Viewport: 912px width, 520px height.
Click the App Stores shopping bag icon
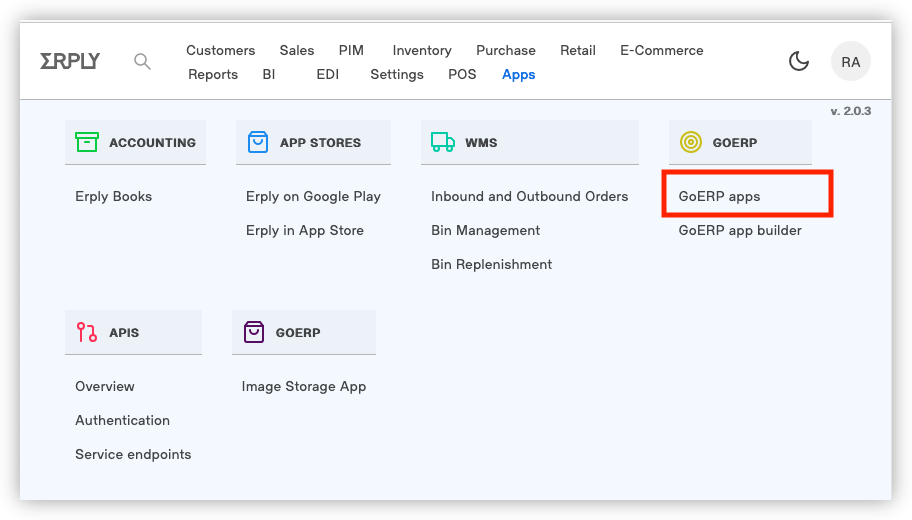pos(258,142)
